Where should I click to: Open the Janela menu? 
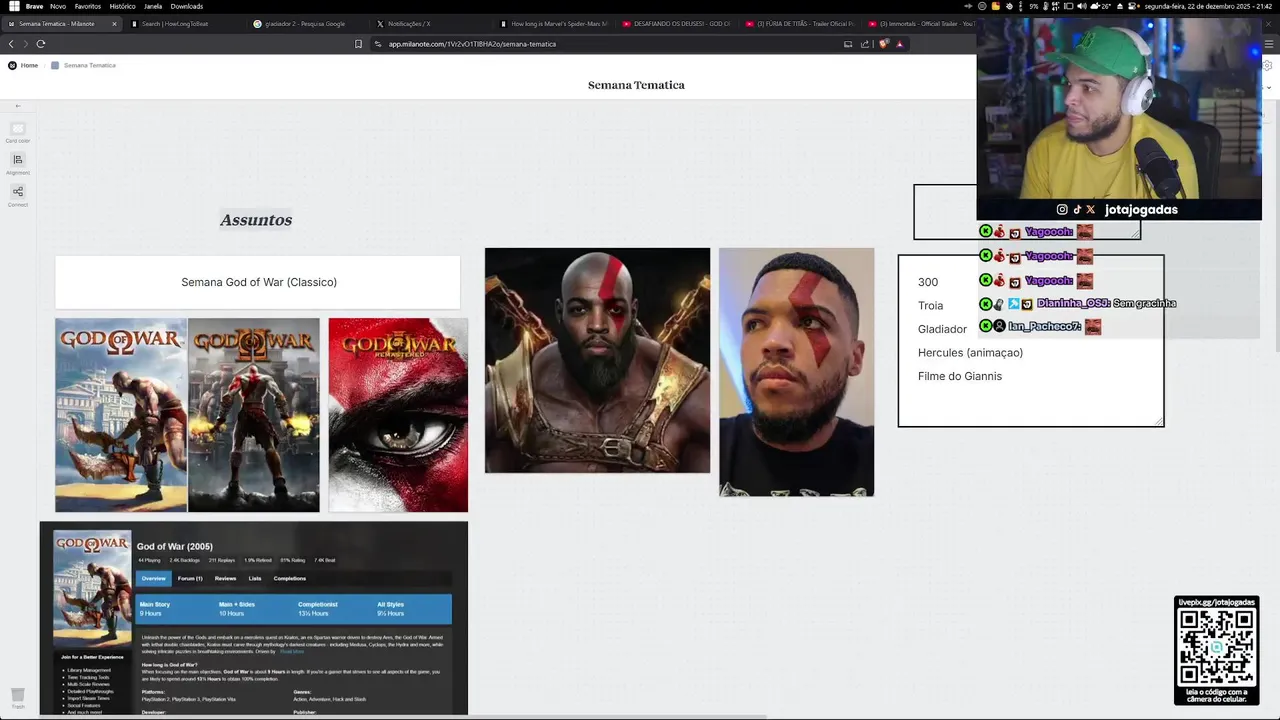click(153, 6)
